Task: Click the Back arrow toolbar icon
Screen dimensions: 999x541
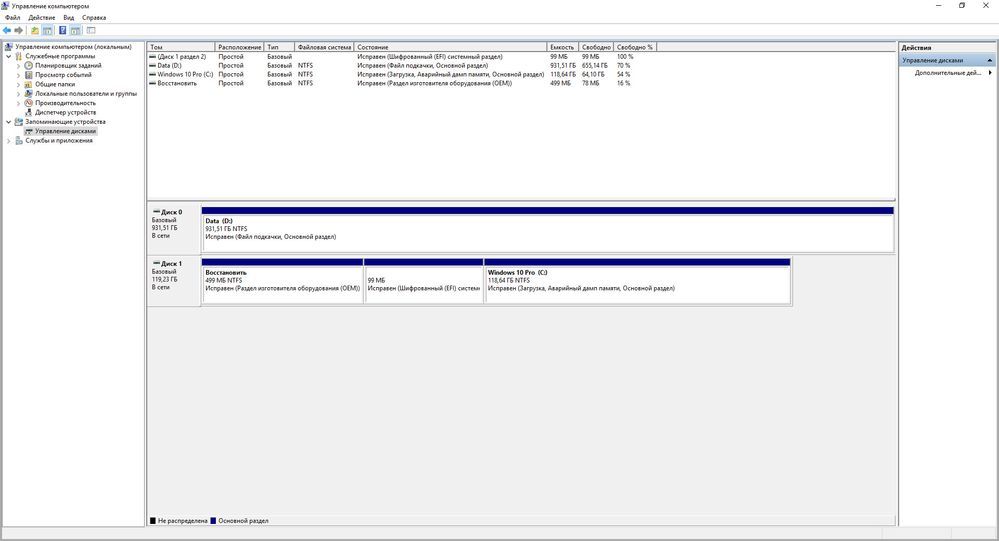Action: [7, 30]
